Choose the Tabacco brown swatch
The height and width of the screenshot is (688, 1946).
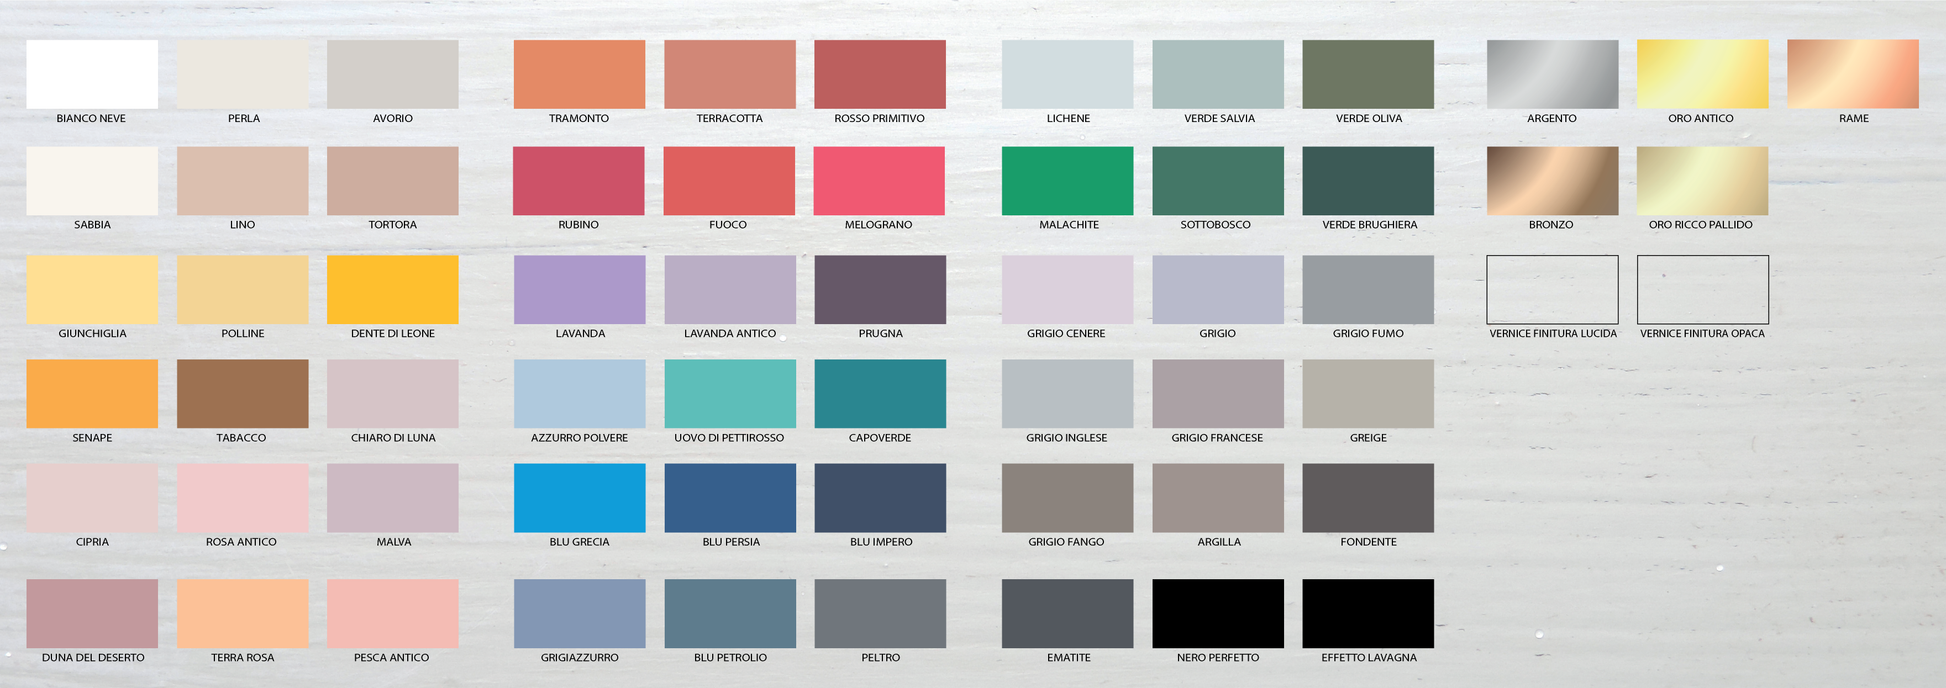click(242, 393)
